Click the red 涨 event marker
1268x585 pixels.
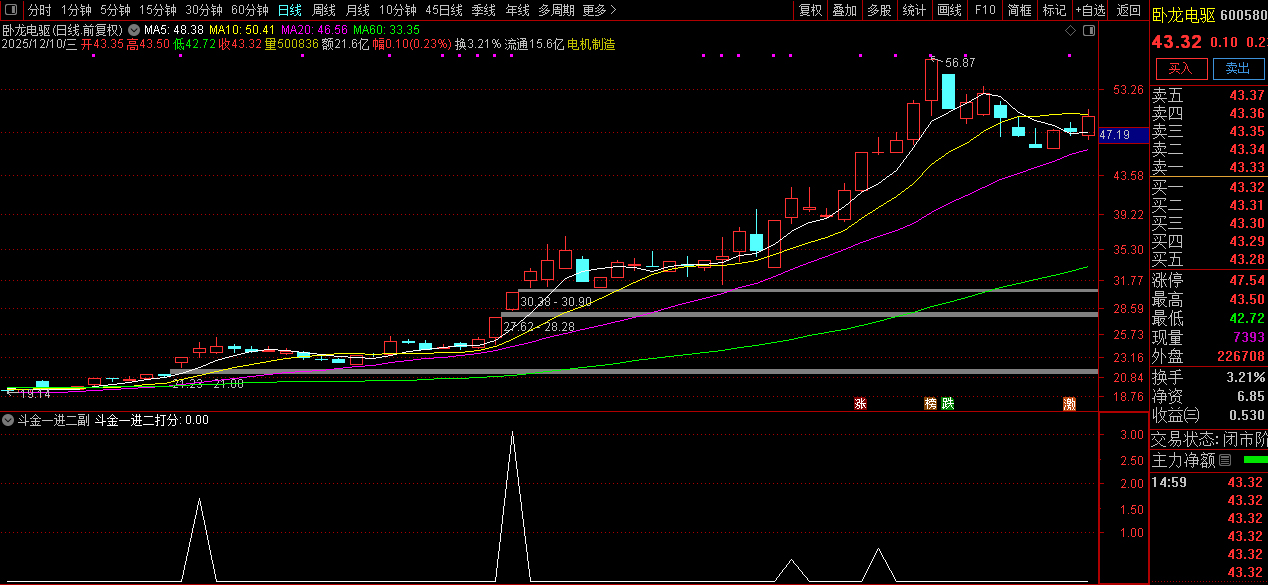point(860,404)
